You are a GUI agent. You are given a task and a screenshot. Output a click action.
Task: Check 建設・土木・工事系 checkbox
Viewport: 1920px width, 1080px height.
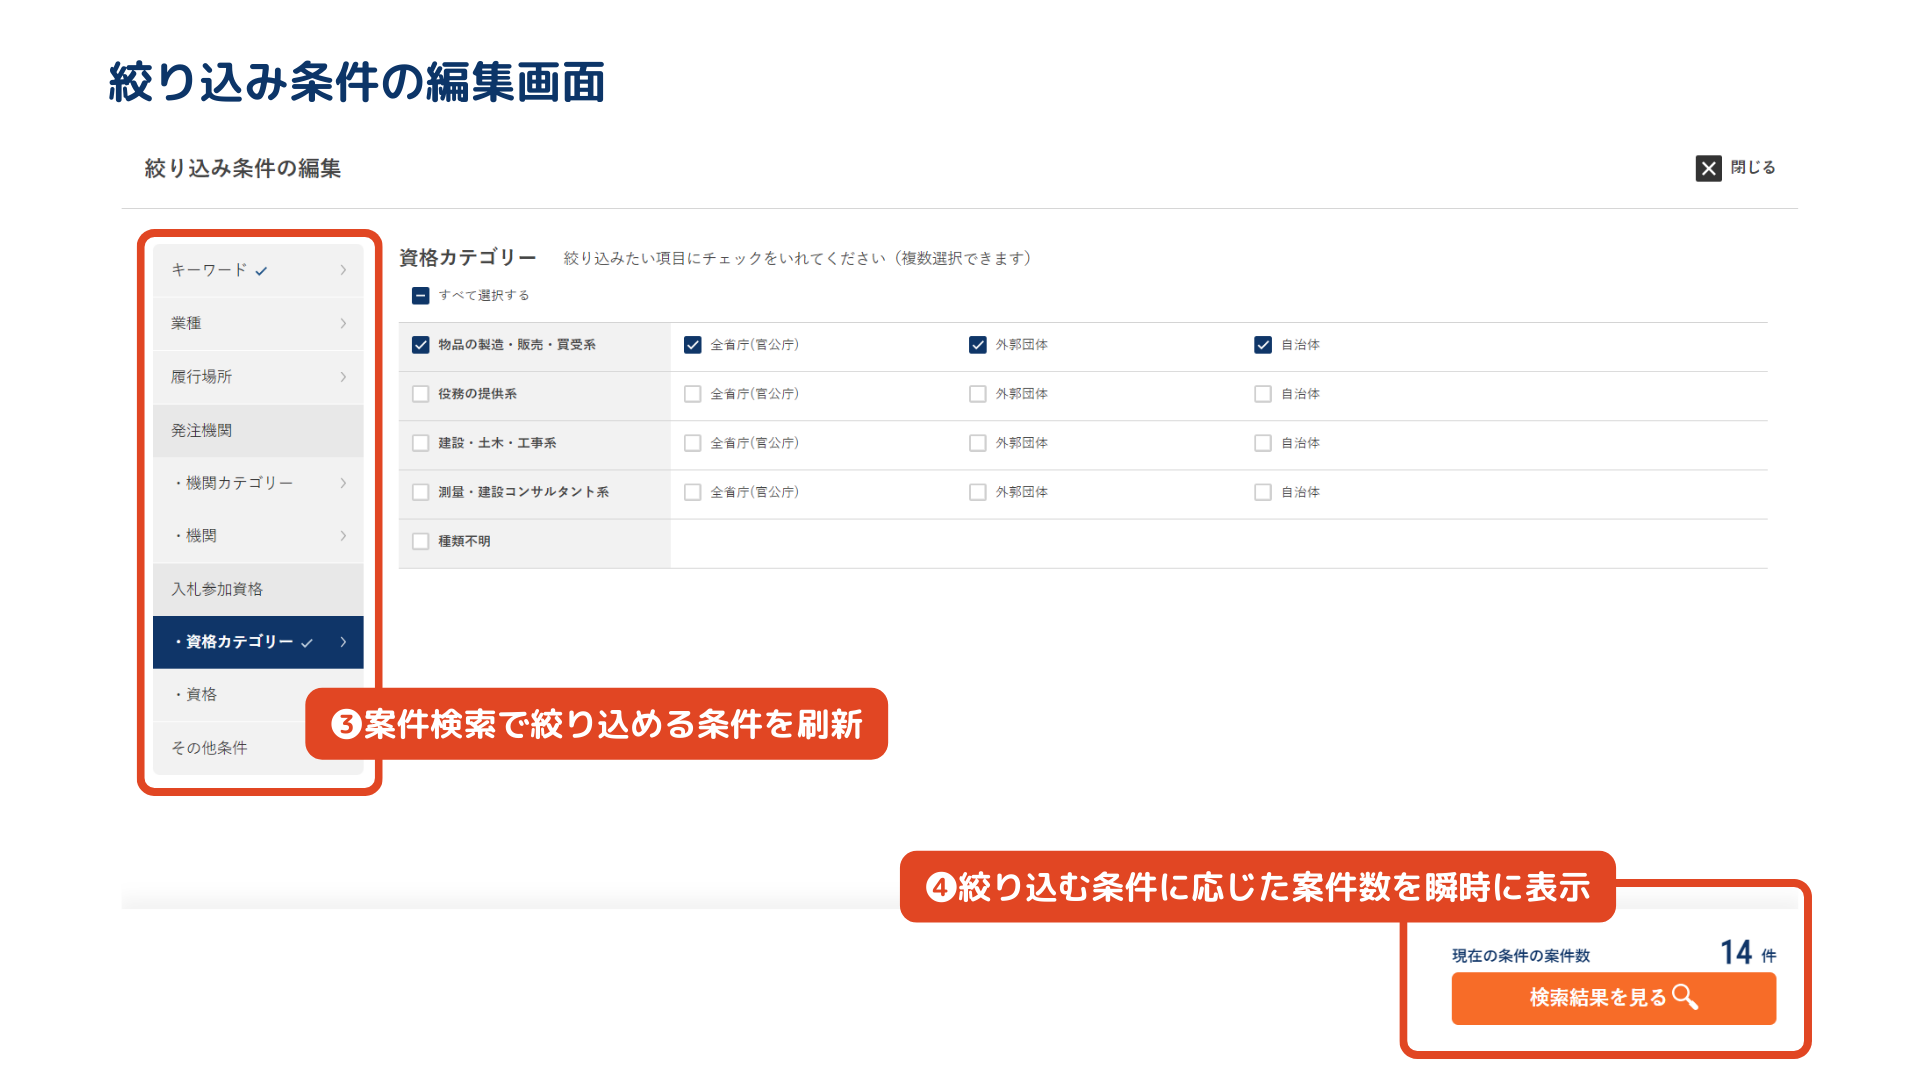[421, 443]
